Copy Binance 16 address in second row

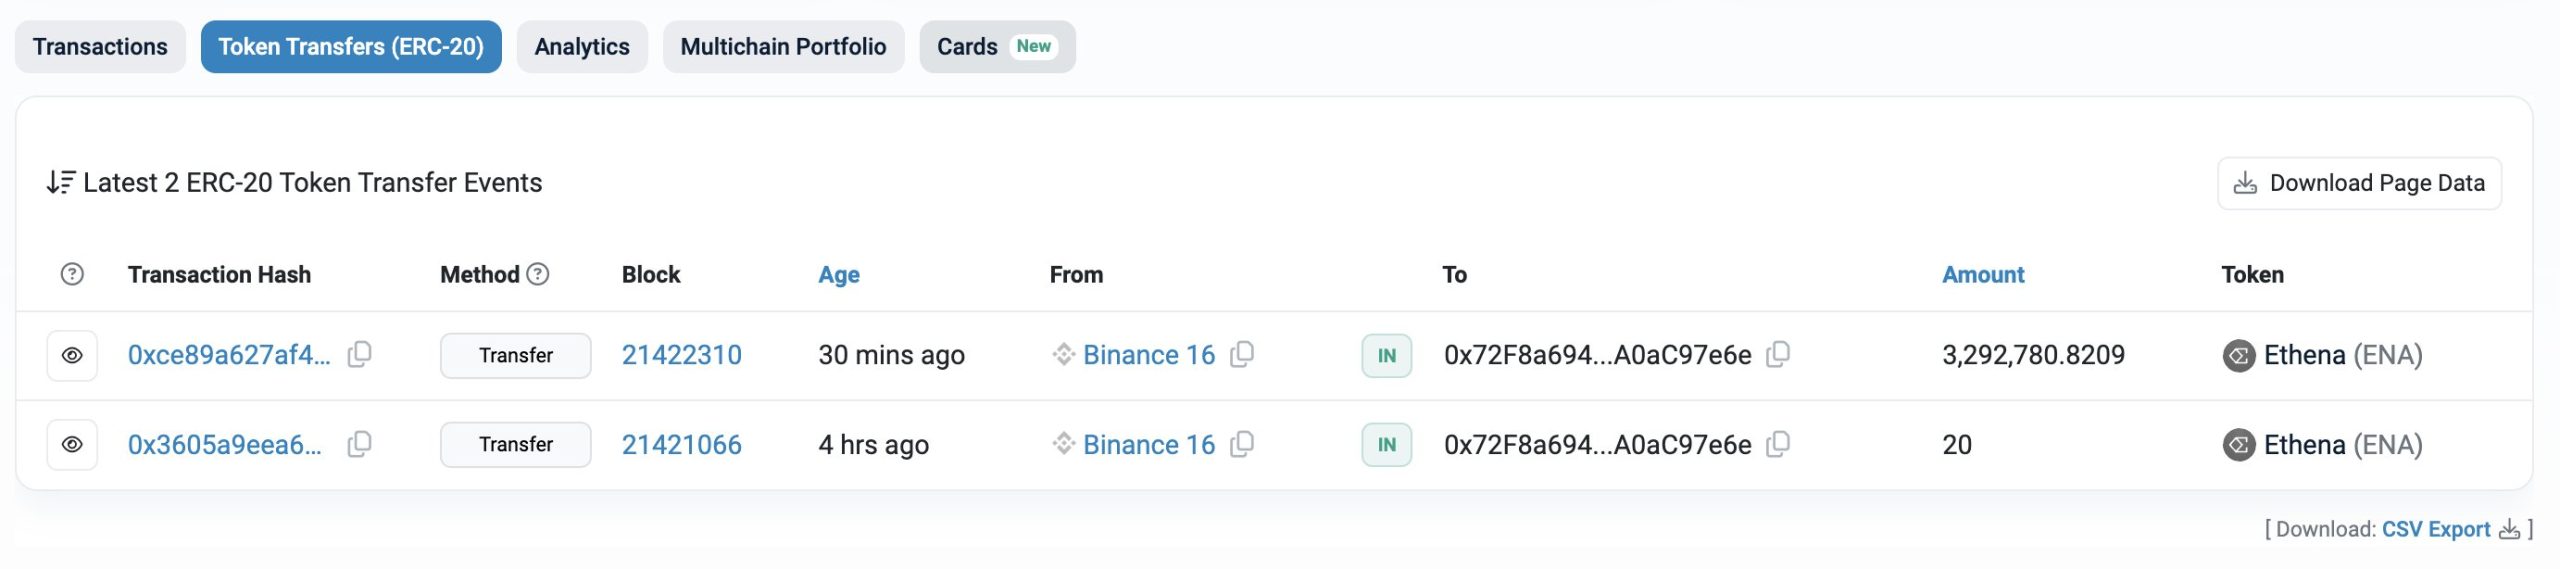(1242, 444)
